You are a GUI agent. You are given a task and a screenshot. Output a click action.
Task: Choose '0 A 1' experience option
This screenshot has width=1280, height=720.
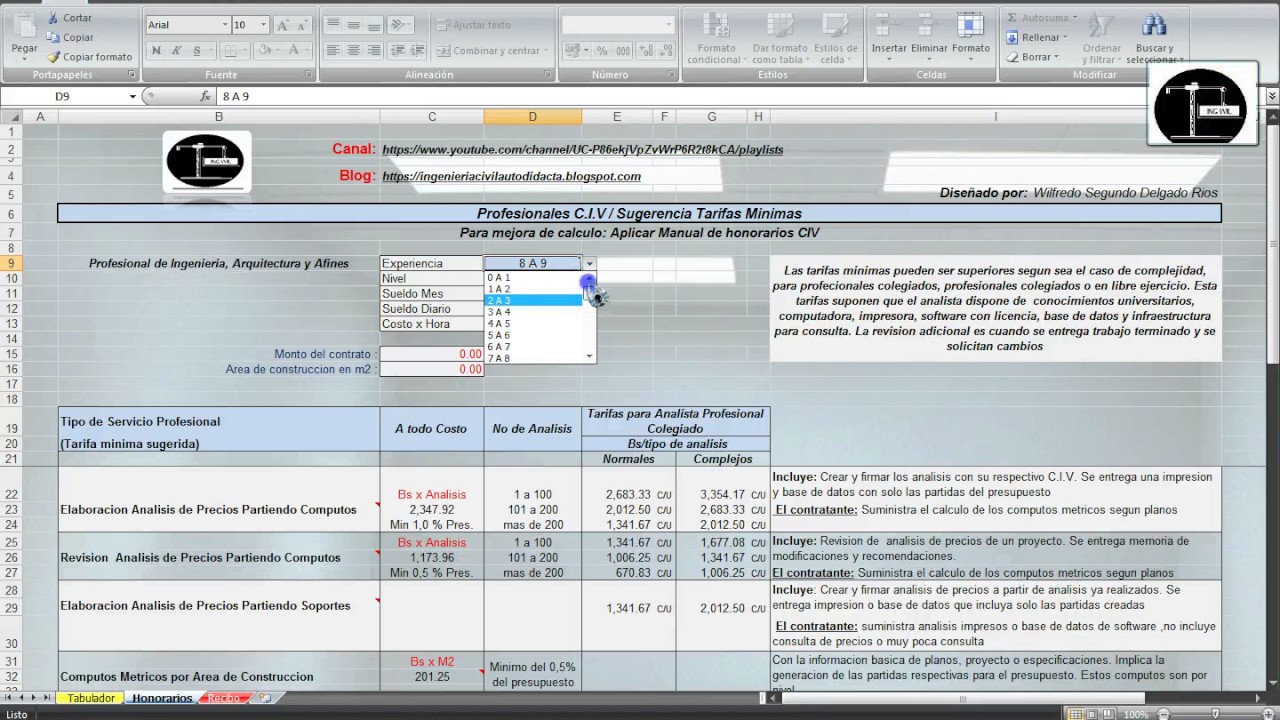point(532,277)
